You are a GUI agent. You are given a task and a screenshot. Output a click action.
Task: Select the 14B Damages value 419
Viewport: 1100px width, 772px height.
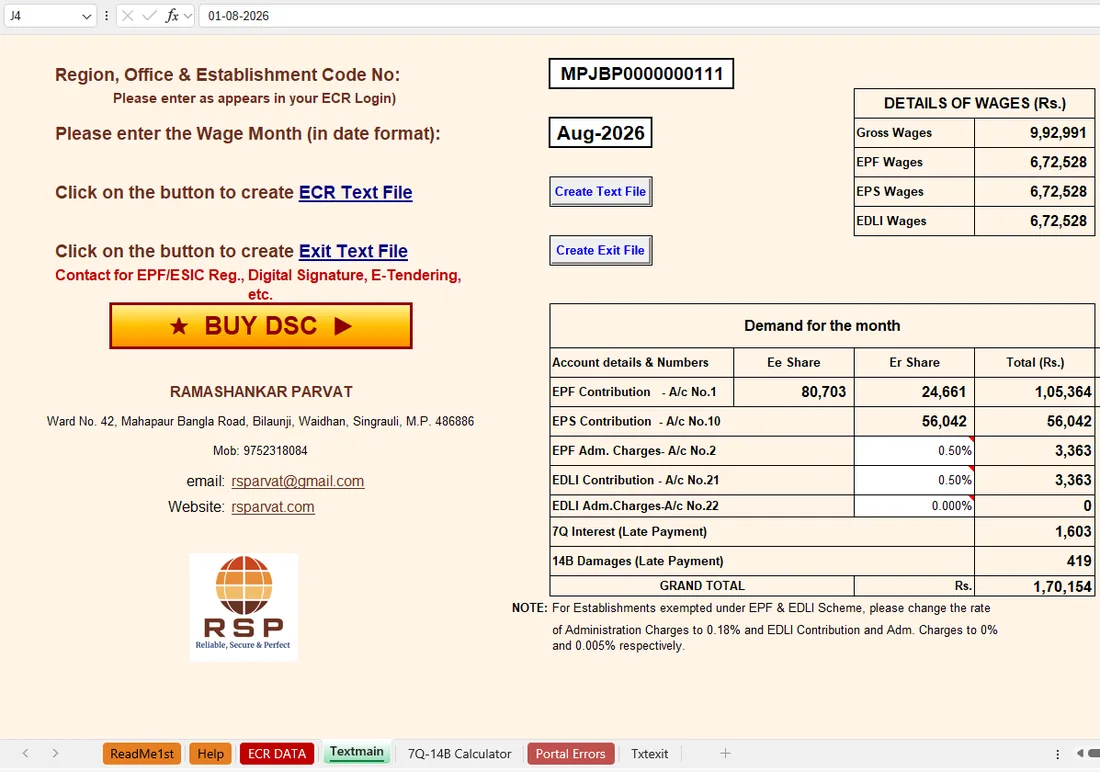tap(1034, 561)
